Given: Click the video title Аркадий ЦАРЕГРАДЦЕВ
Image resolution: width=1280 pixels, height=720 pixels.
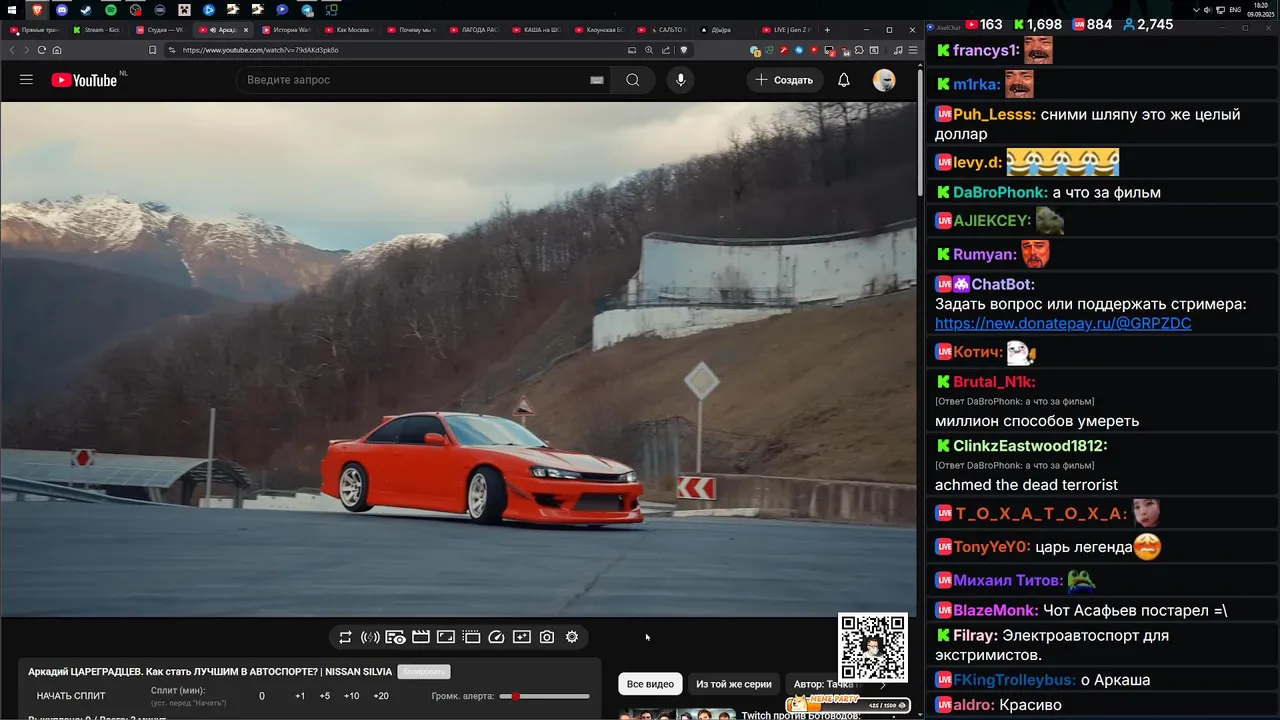Looking at the screenshot, I should pyautogui.click(x=210, y=672).
